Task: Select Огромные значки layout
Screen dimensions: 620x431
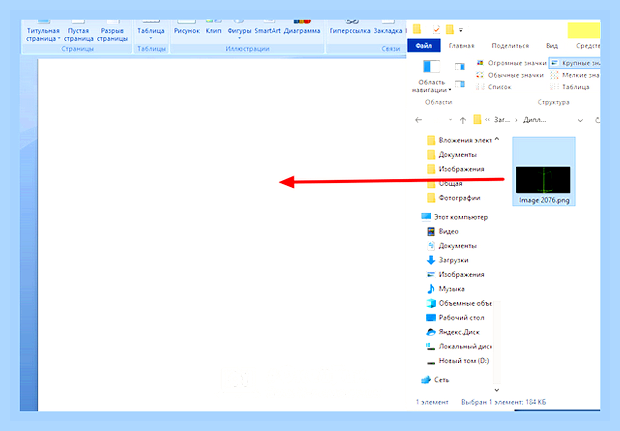Action: [x=511, y=63]
